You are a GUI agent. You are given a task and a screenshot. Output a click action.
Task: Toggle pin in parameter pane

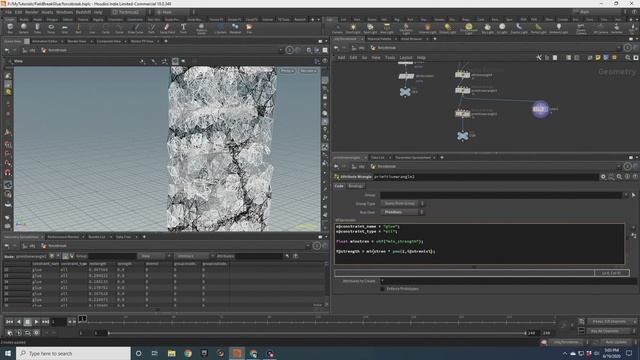627,166
